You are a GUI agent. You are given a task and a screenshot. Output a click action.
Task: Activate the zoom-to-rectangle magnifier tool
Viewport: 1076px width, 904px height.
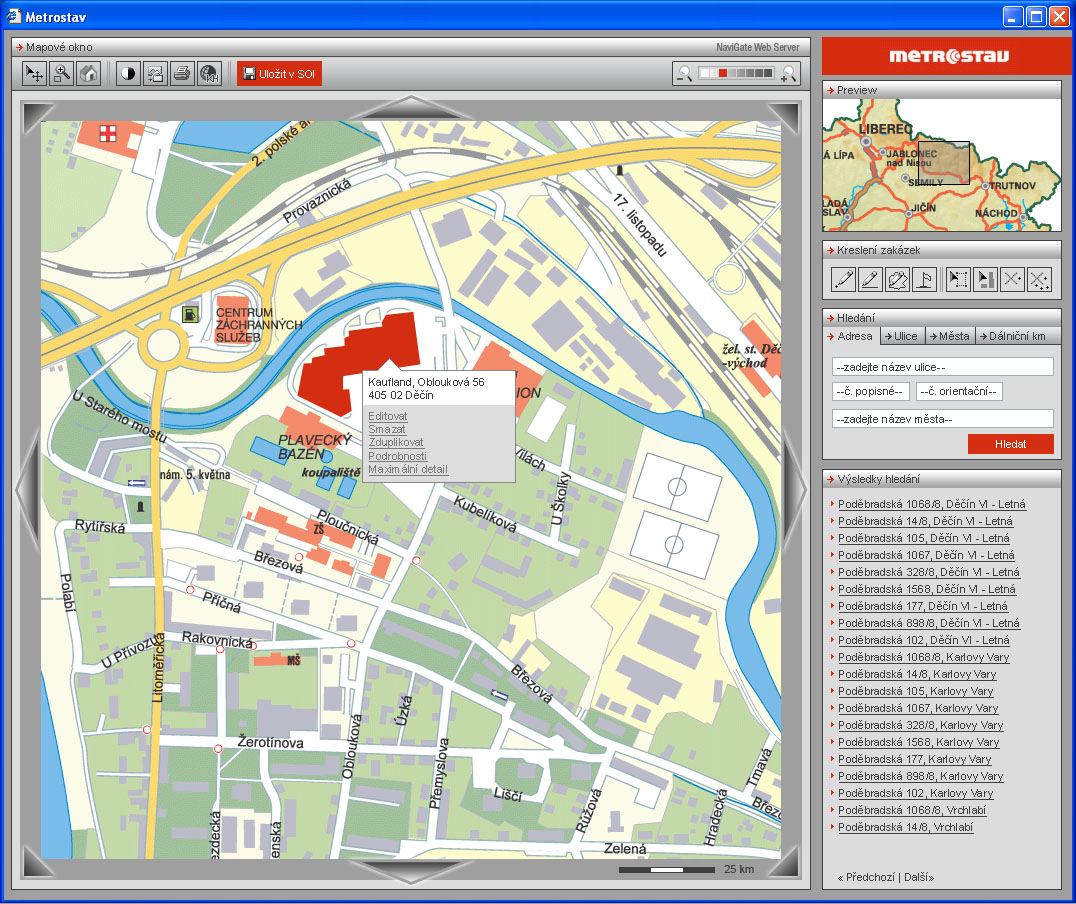62,73
